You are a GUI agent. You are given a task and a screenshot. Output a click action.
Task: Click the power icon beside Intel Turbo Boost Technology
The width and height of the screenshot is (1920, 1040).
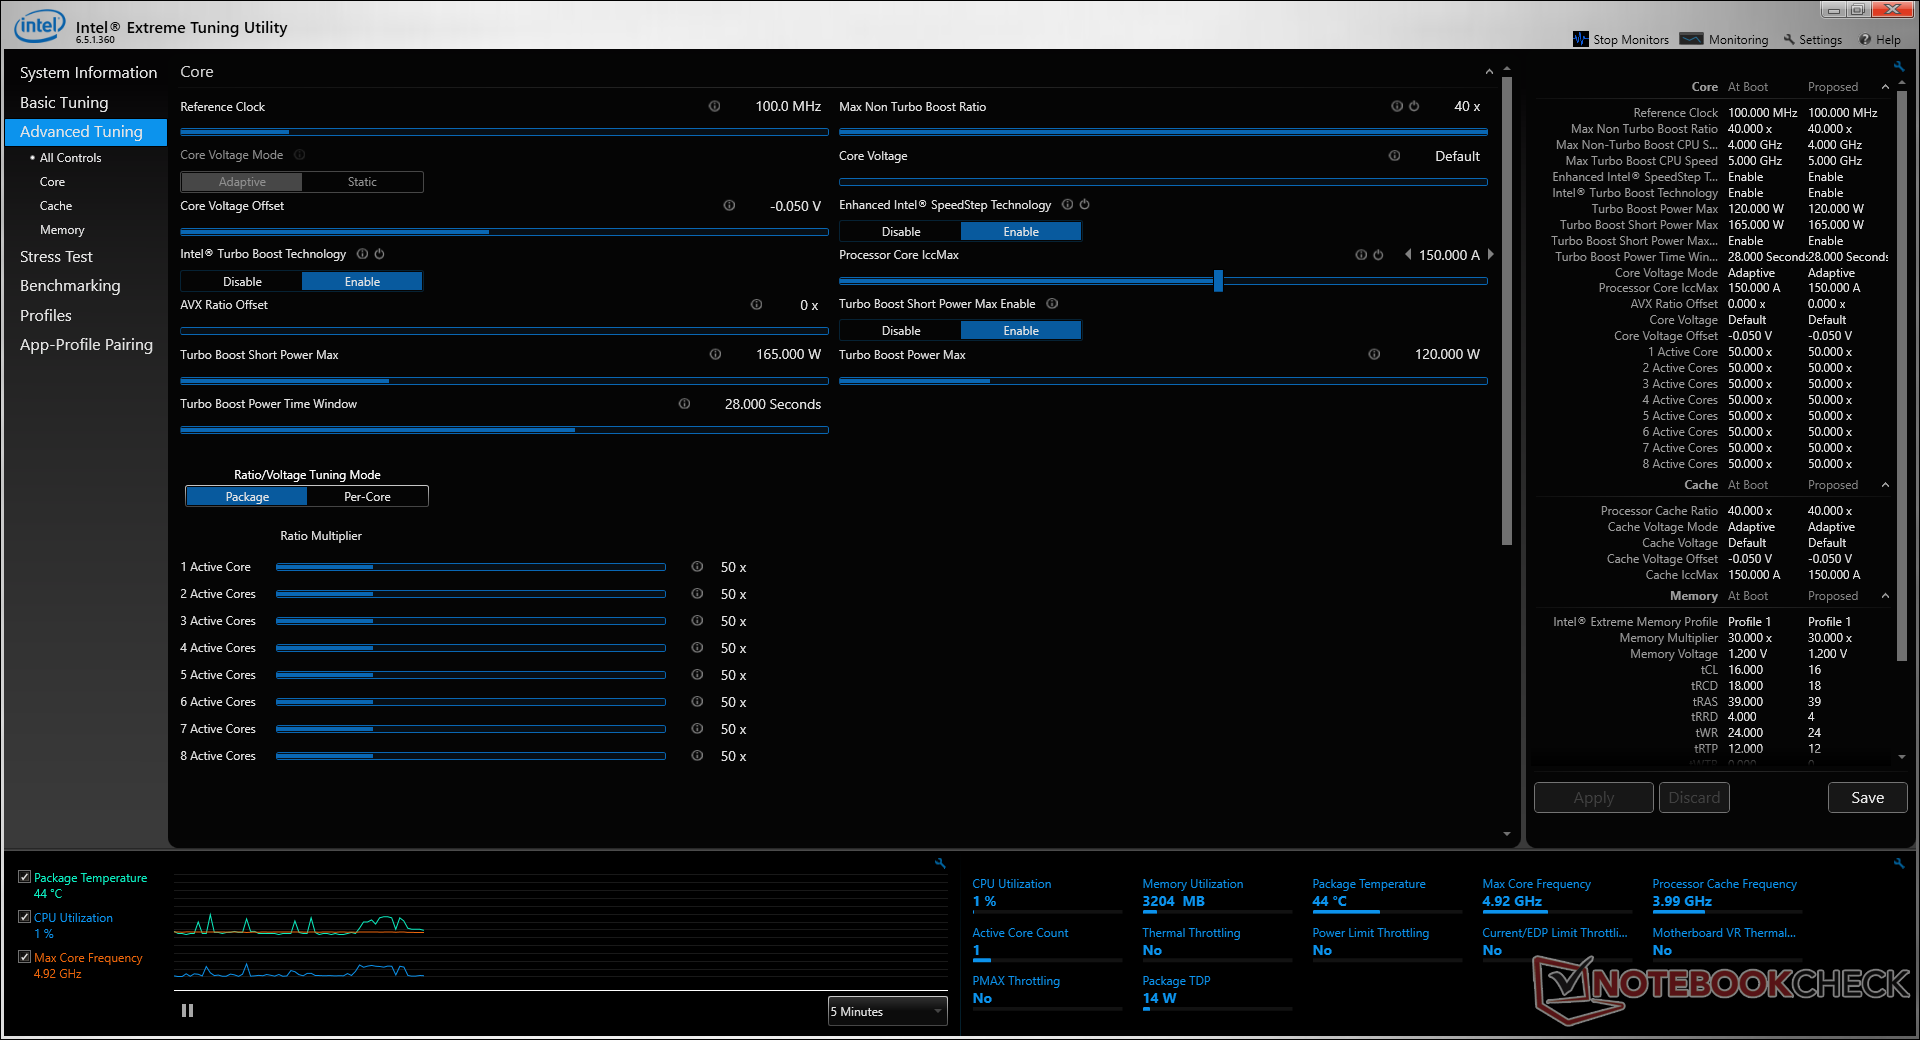tap(379, 254)
